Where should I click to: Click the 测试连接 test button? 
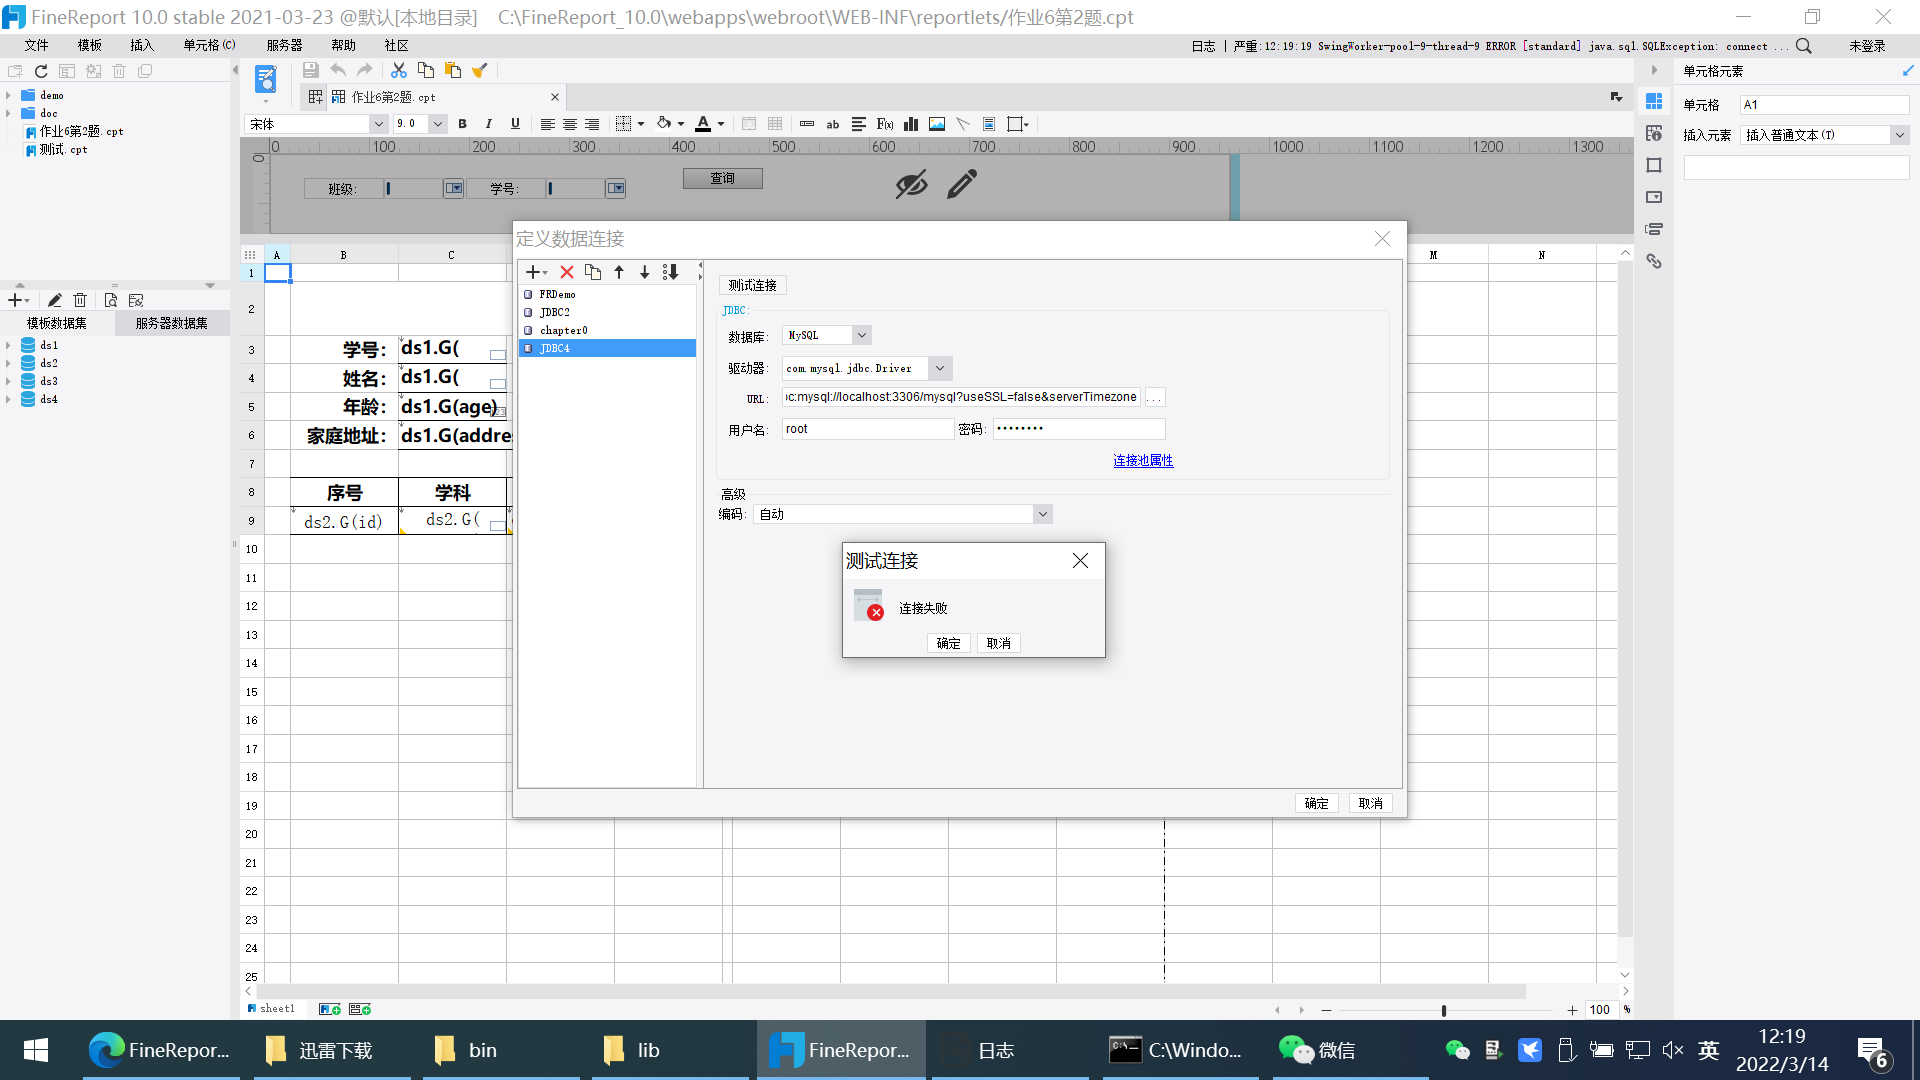tap(753, 285)
